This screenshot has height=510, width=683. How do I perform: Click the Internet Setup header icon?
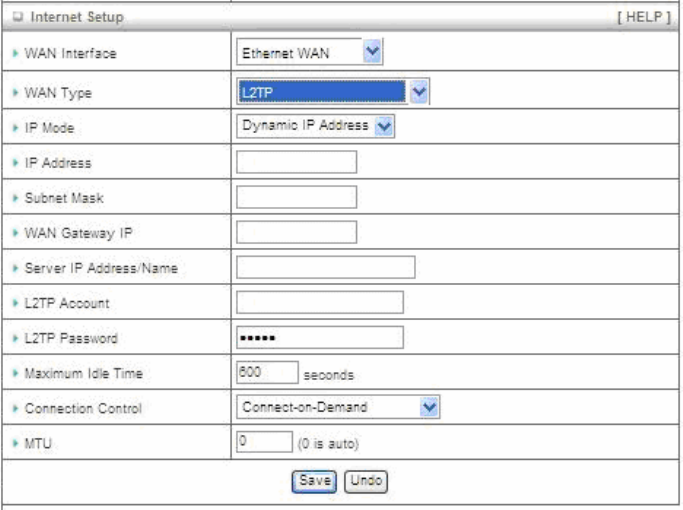(x=18, y=17)
